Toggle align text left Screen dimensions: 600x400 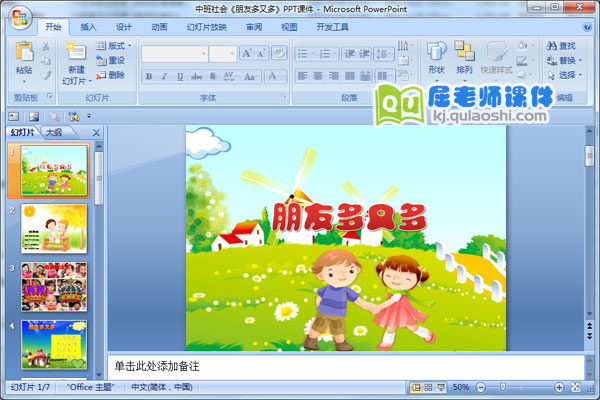[x=302, y=76]
